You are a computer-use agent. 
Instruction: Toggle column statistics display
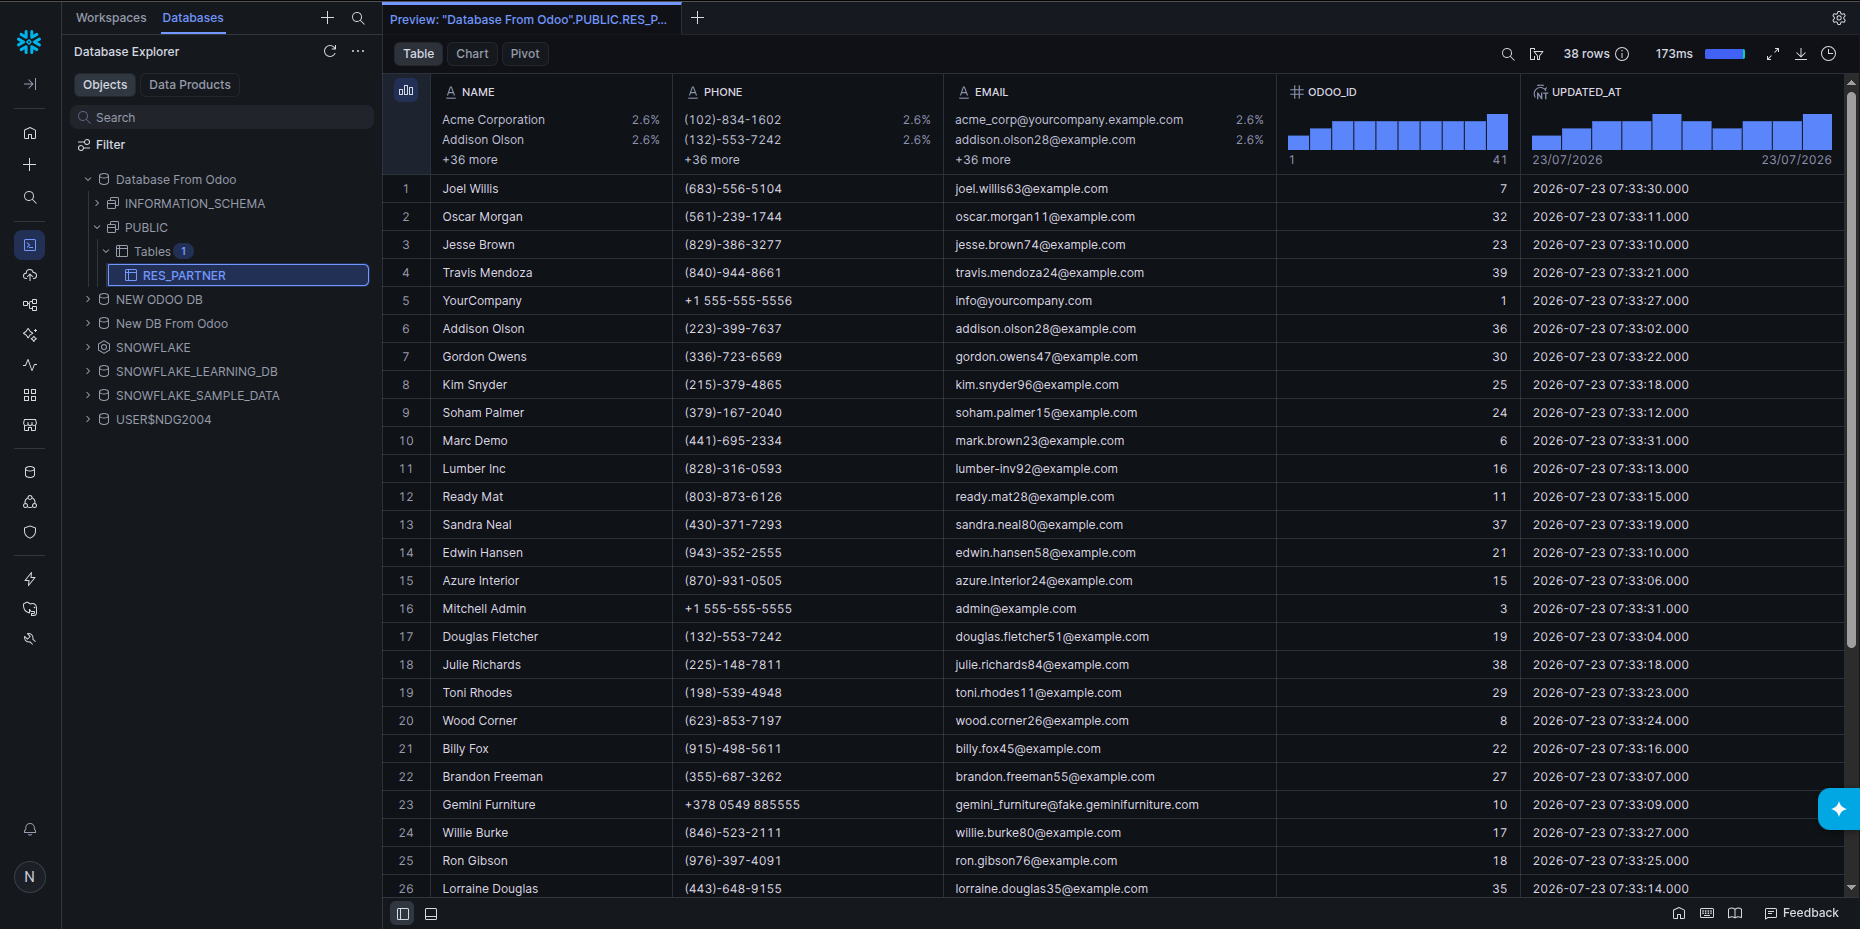coord(406,90)
